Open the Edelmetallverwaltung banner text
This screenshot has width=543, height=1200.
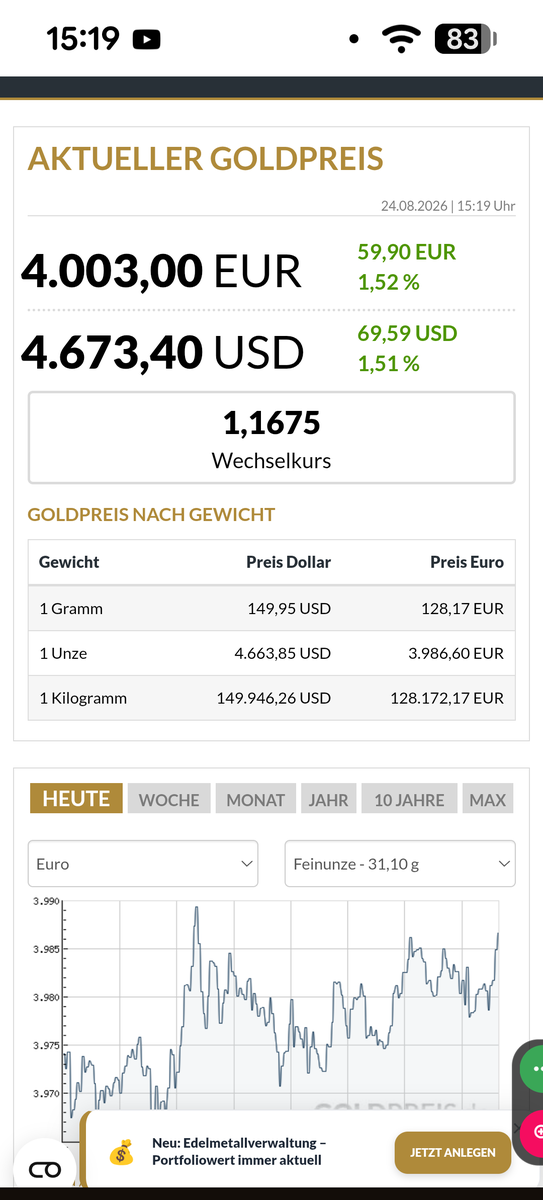click(240, 1152)
